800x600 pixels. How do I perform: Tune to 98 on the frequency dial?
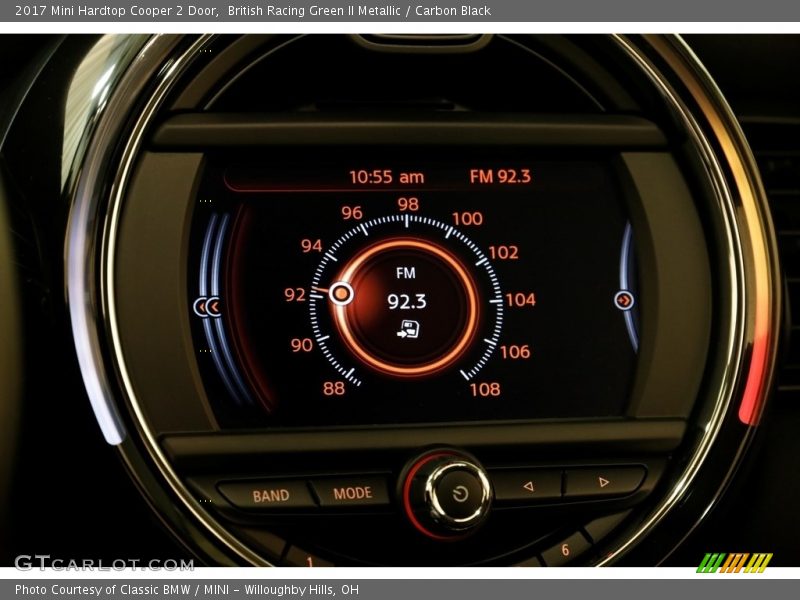pos(407,204)
